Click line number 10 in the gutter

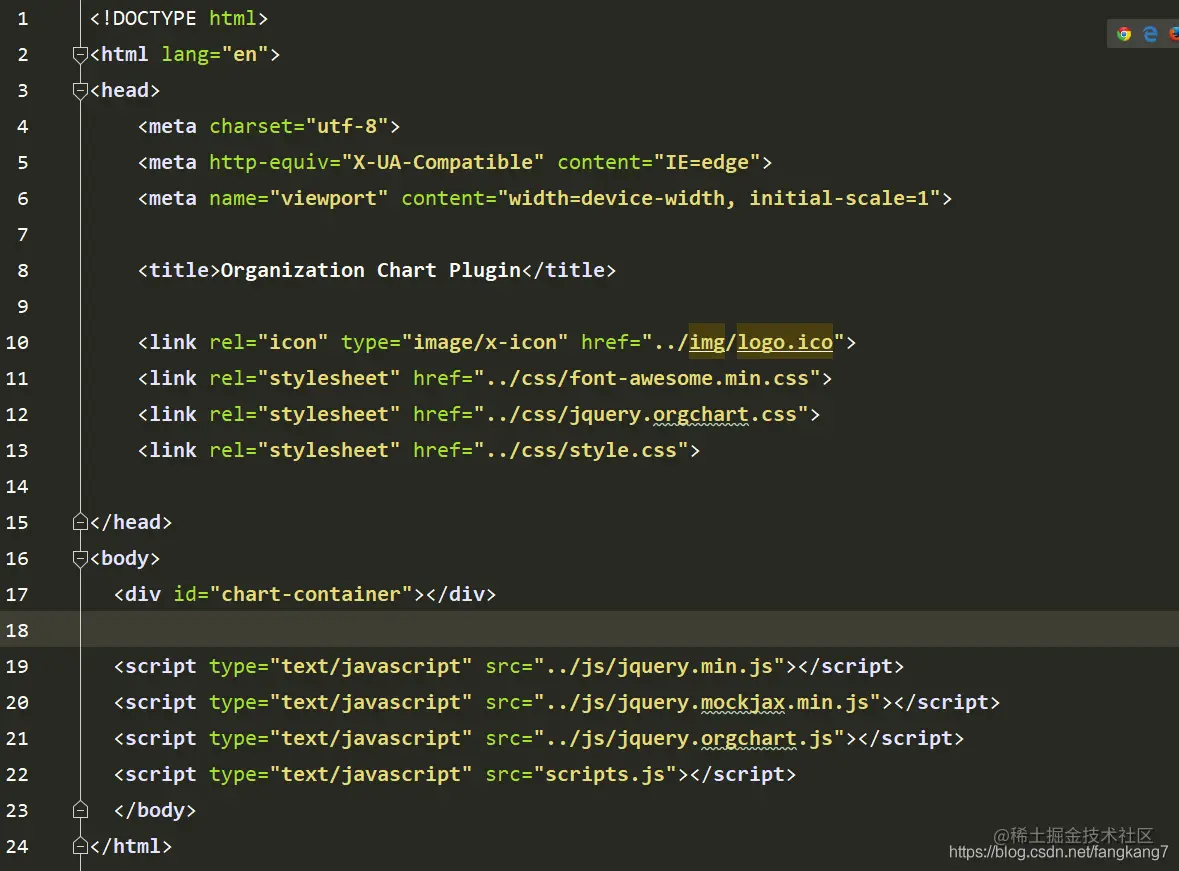17,342
